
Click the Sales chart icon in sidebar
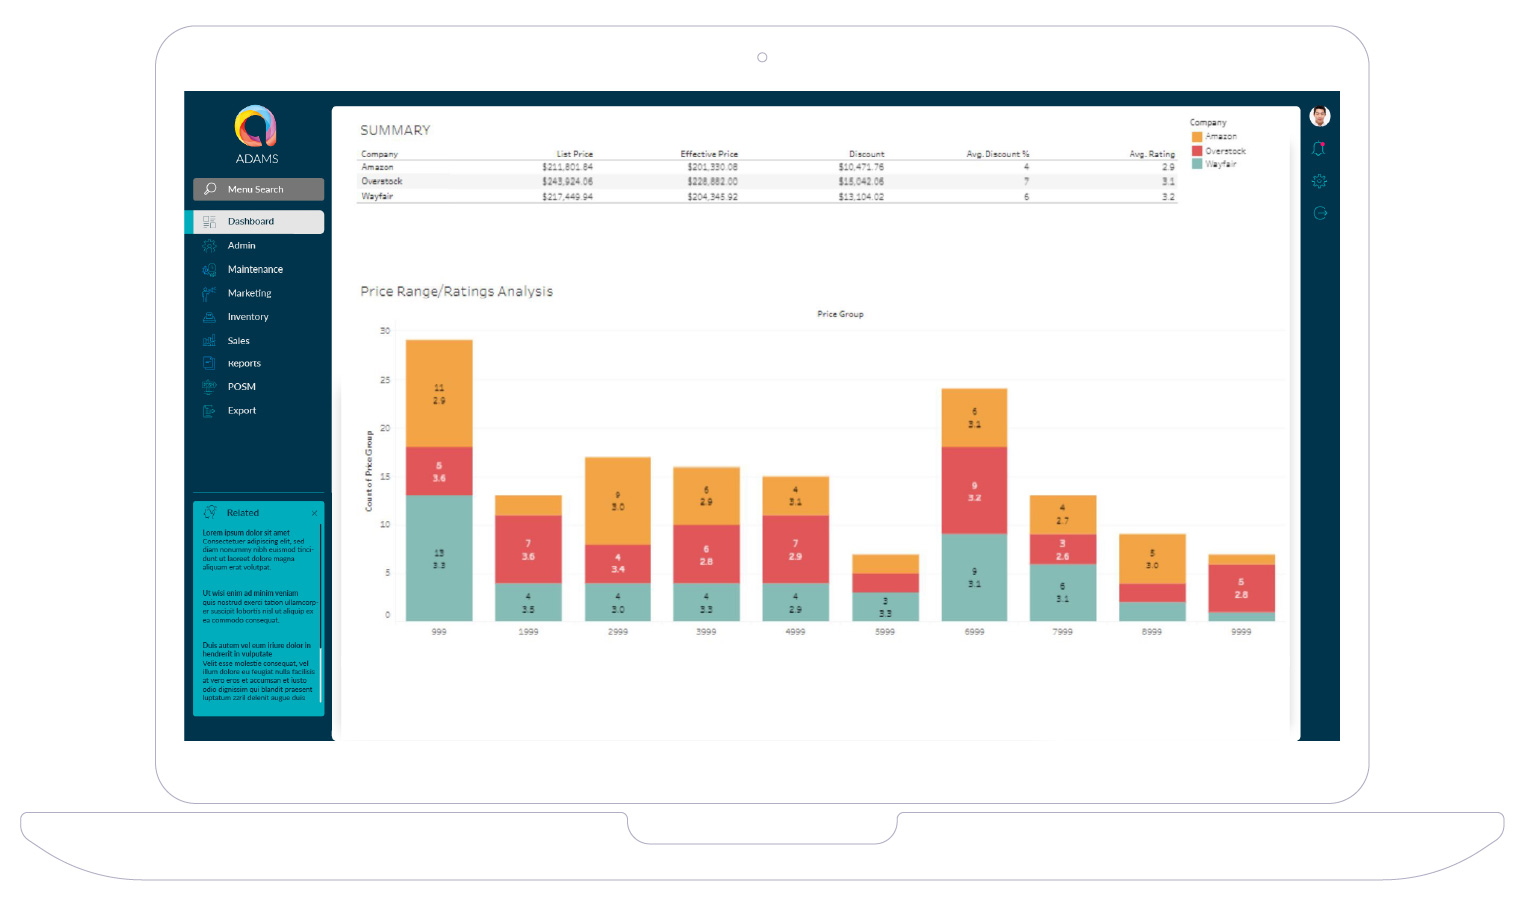[x=209, y=341]
